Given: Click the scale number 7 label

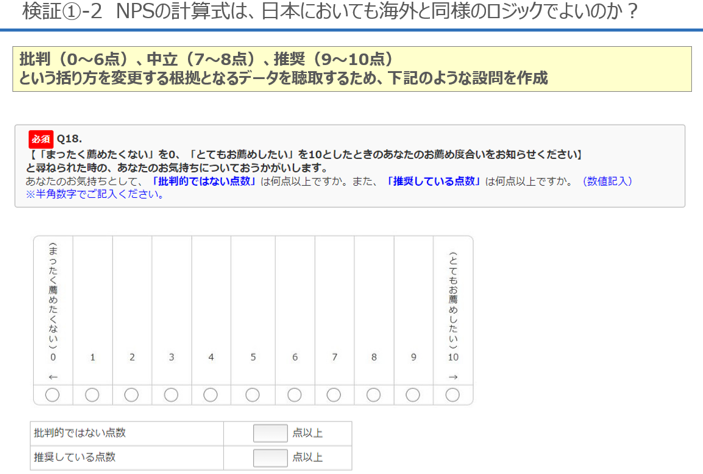Looking at the screenshot, I should coord(334,357).
